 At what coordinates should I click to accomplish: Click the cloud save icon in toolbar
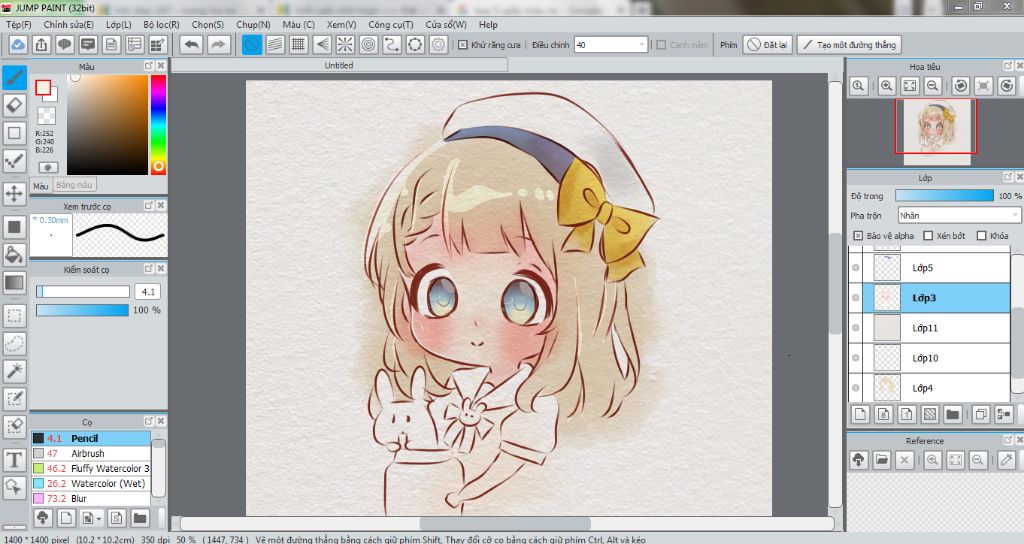(x=18, y=44)
